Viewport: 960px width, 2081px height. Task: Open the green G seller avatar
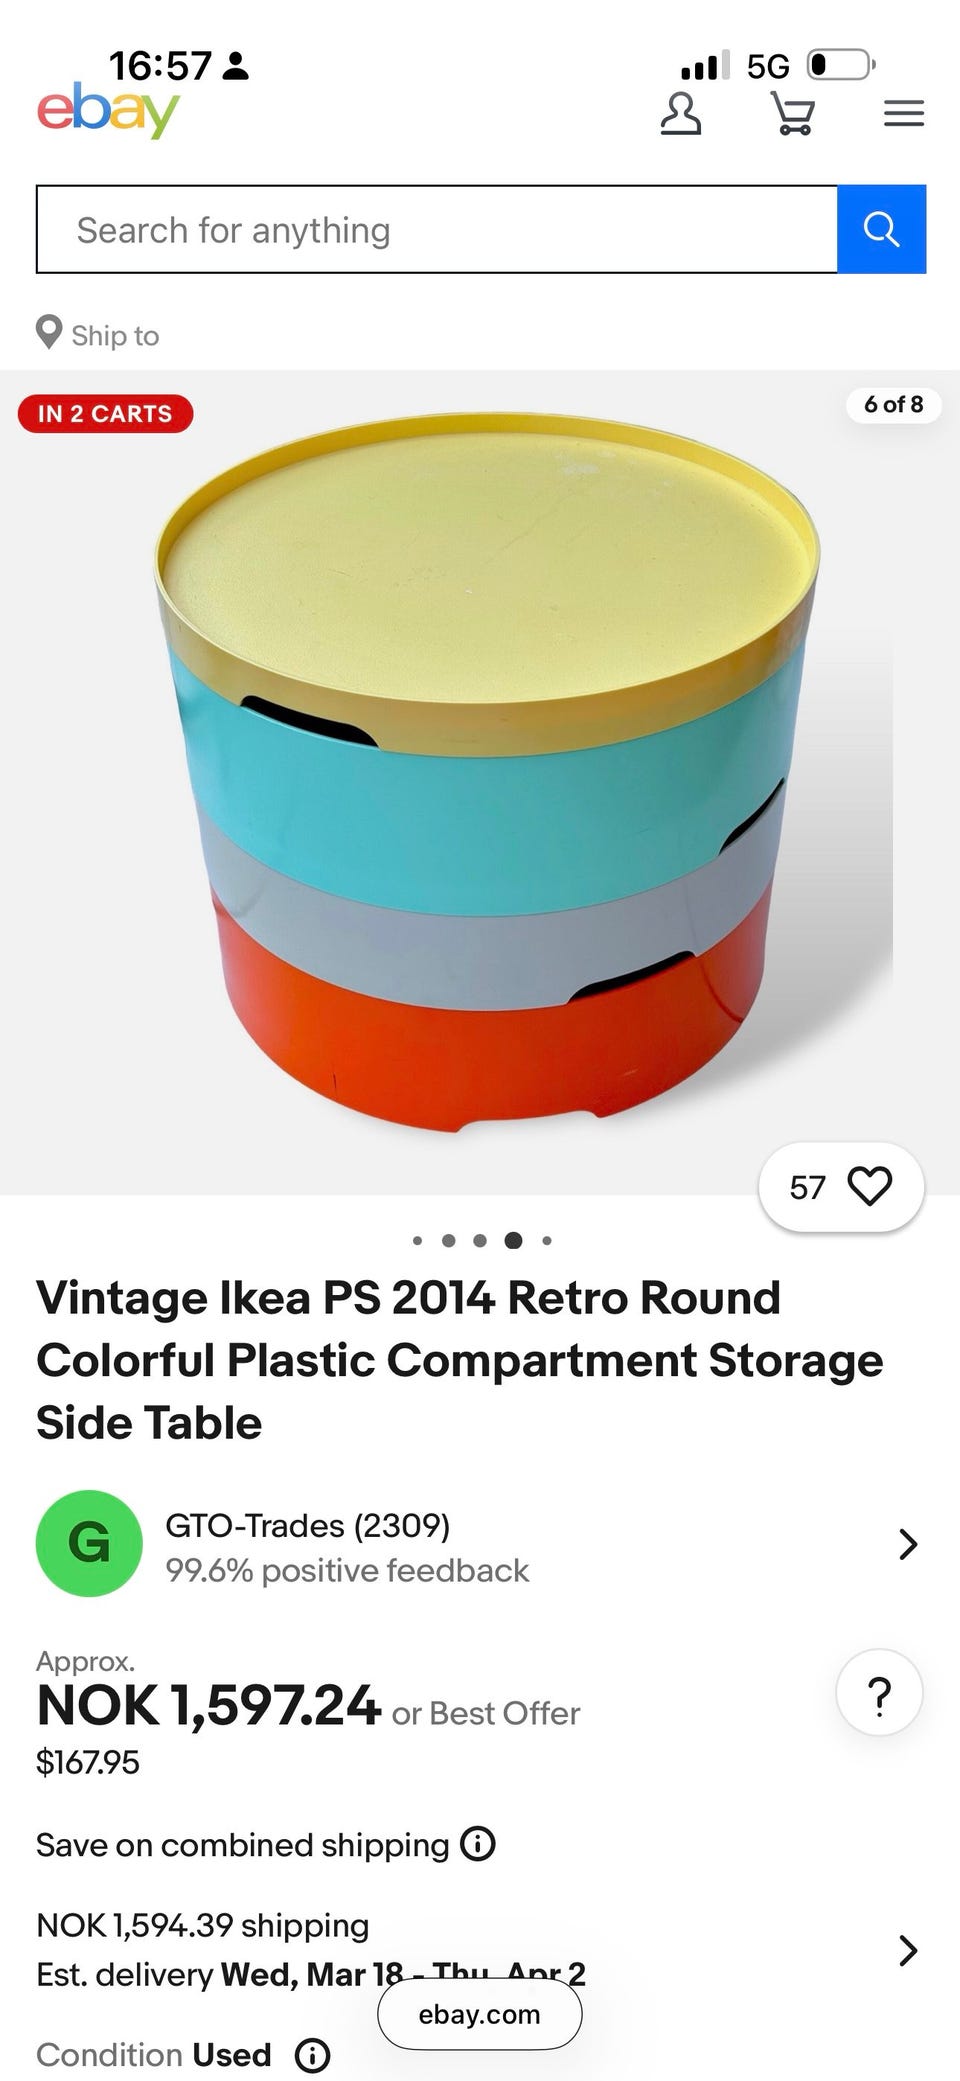pyautogui.click(x=89, y=1543)
